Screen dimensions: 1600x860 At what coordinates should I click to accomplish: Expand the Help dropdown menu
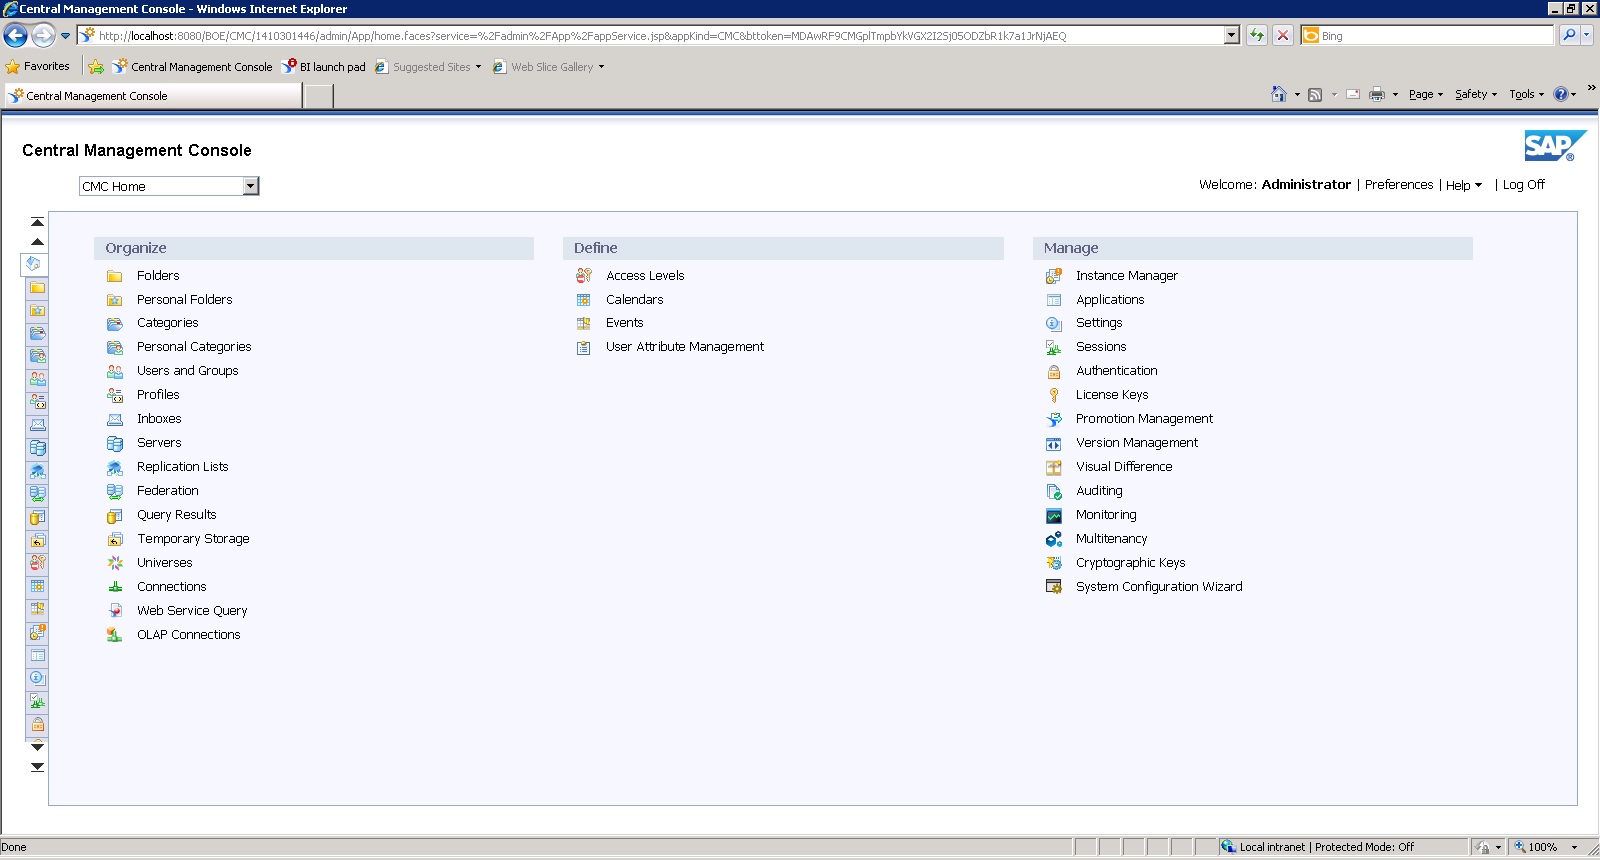(1464, 185)
